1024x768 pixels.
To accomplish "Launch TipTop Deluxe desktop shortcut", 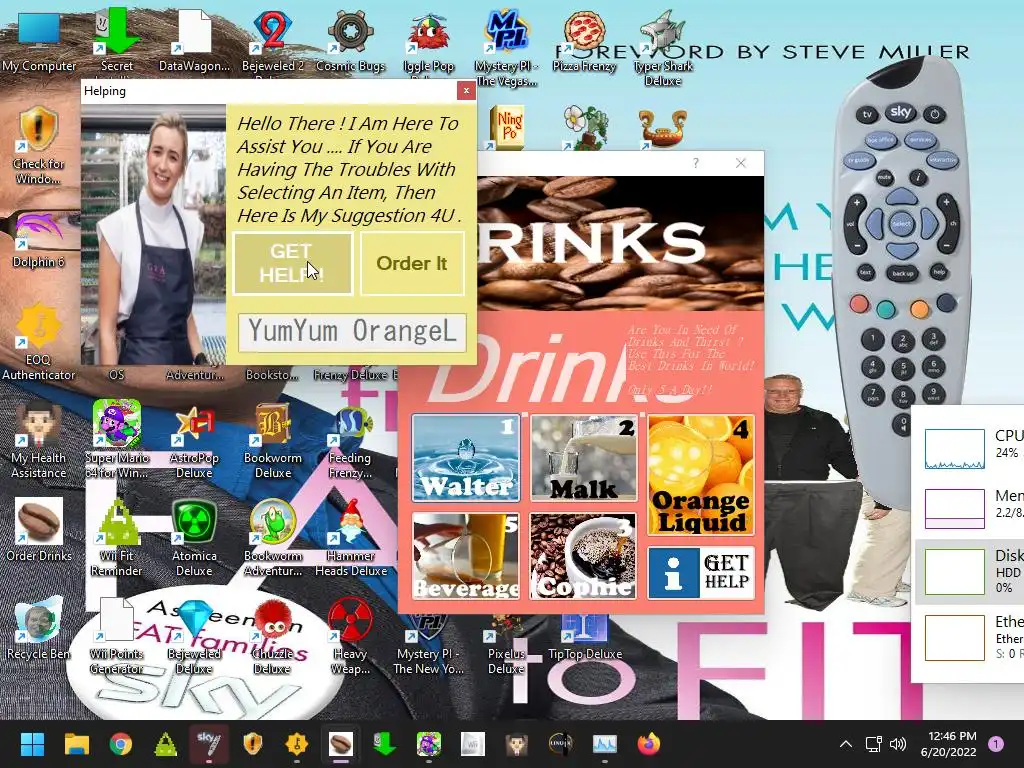I will (584, 637).
